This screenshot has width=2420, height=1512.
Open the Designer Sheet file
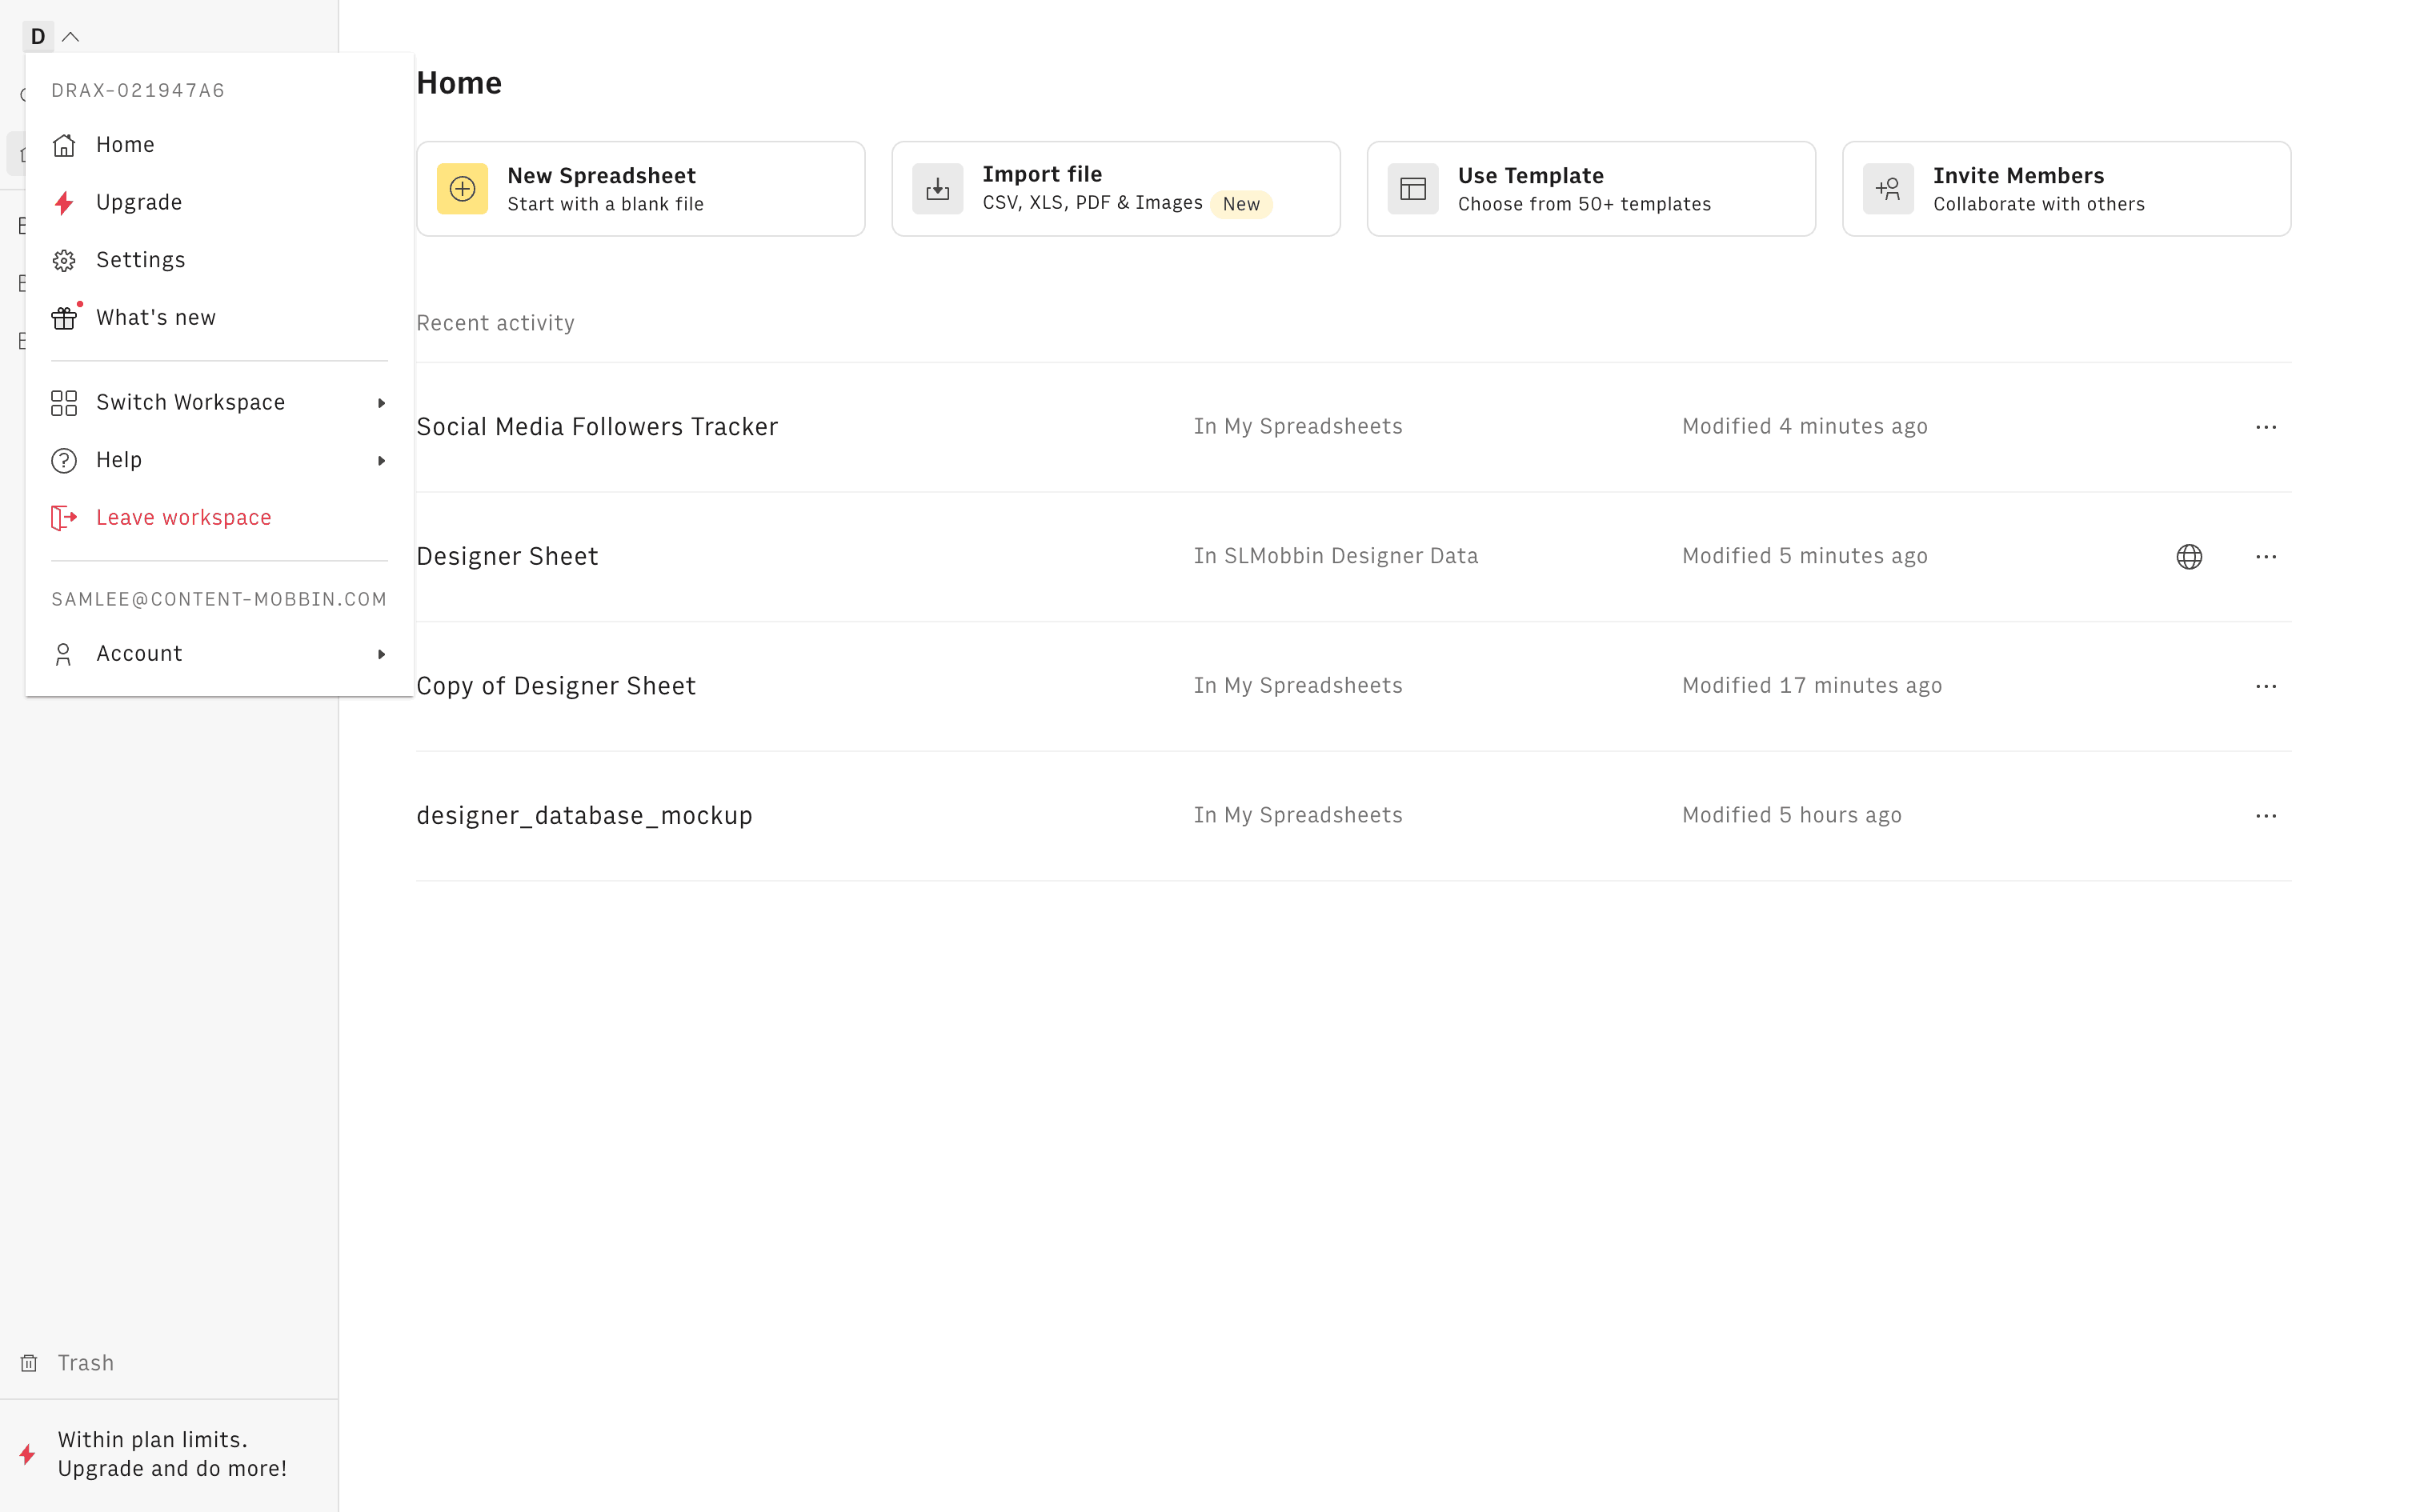pyautogui.click(x=507, y=556)
